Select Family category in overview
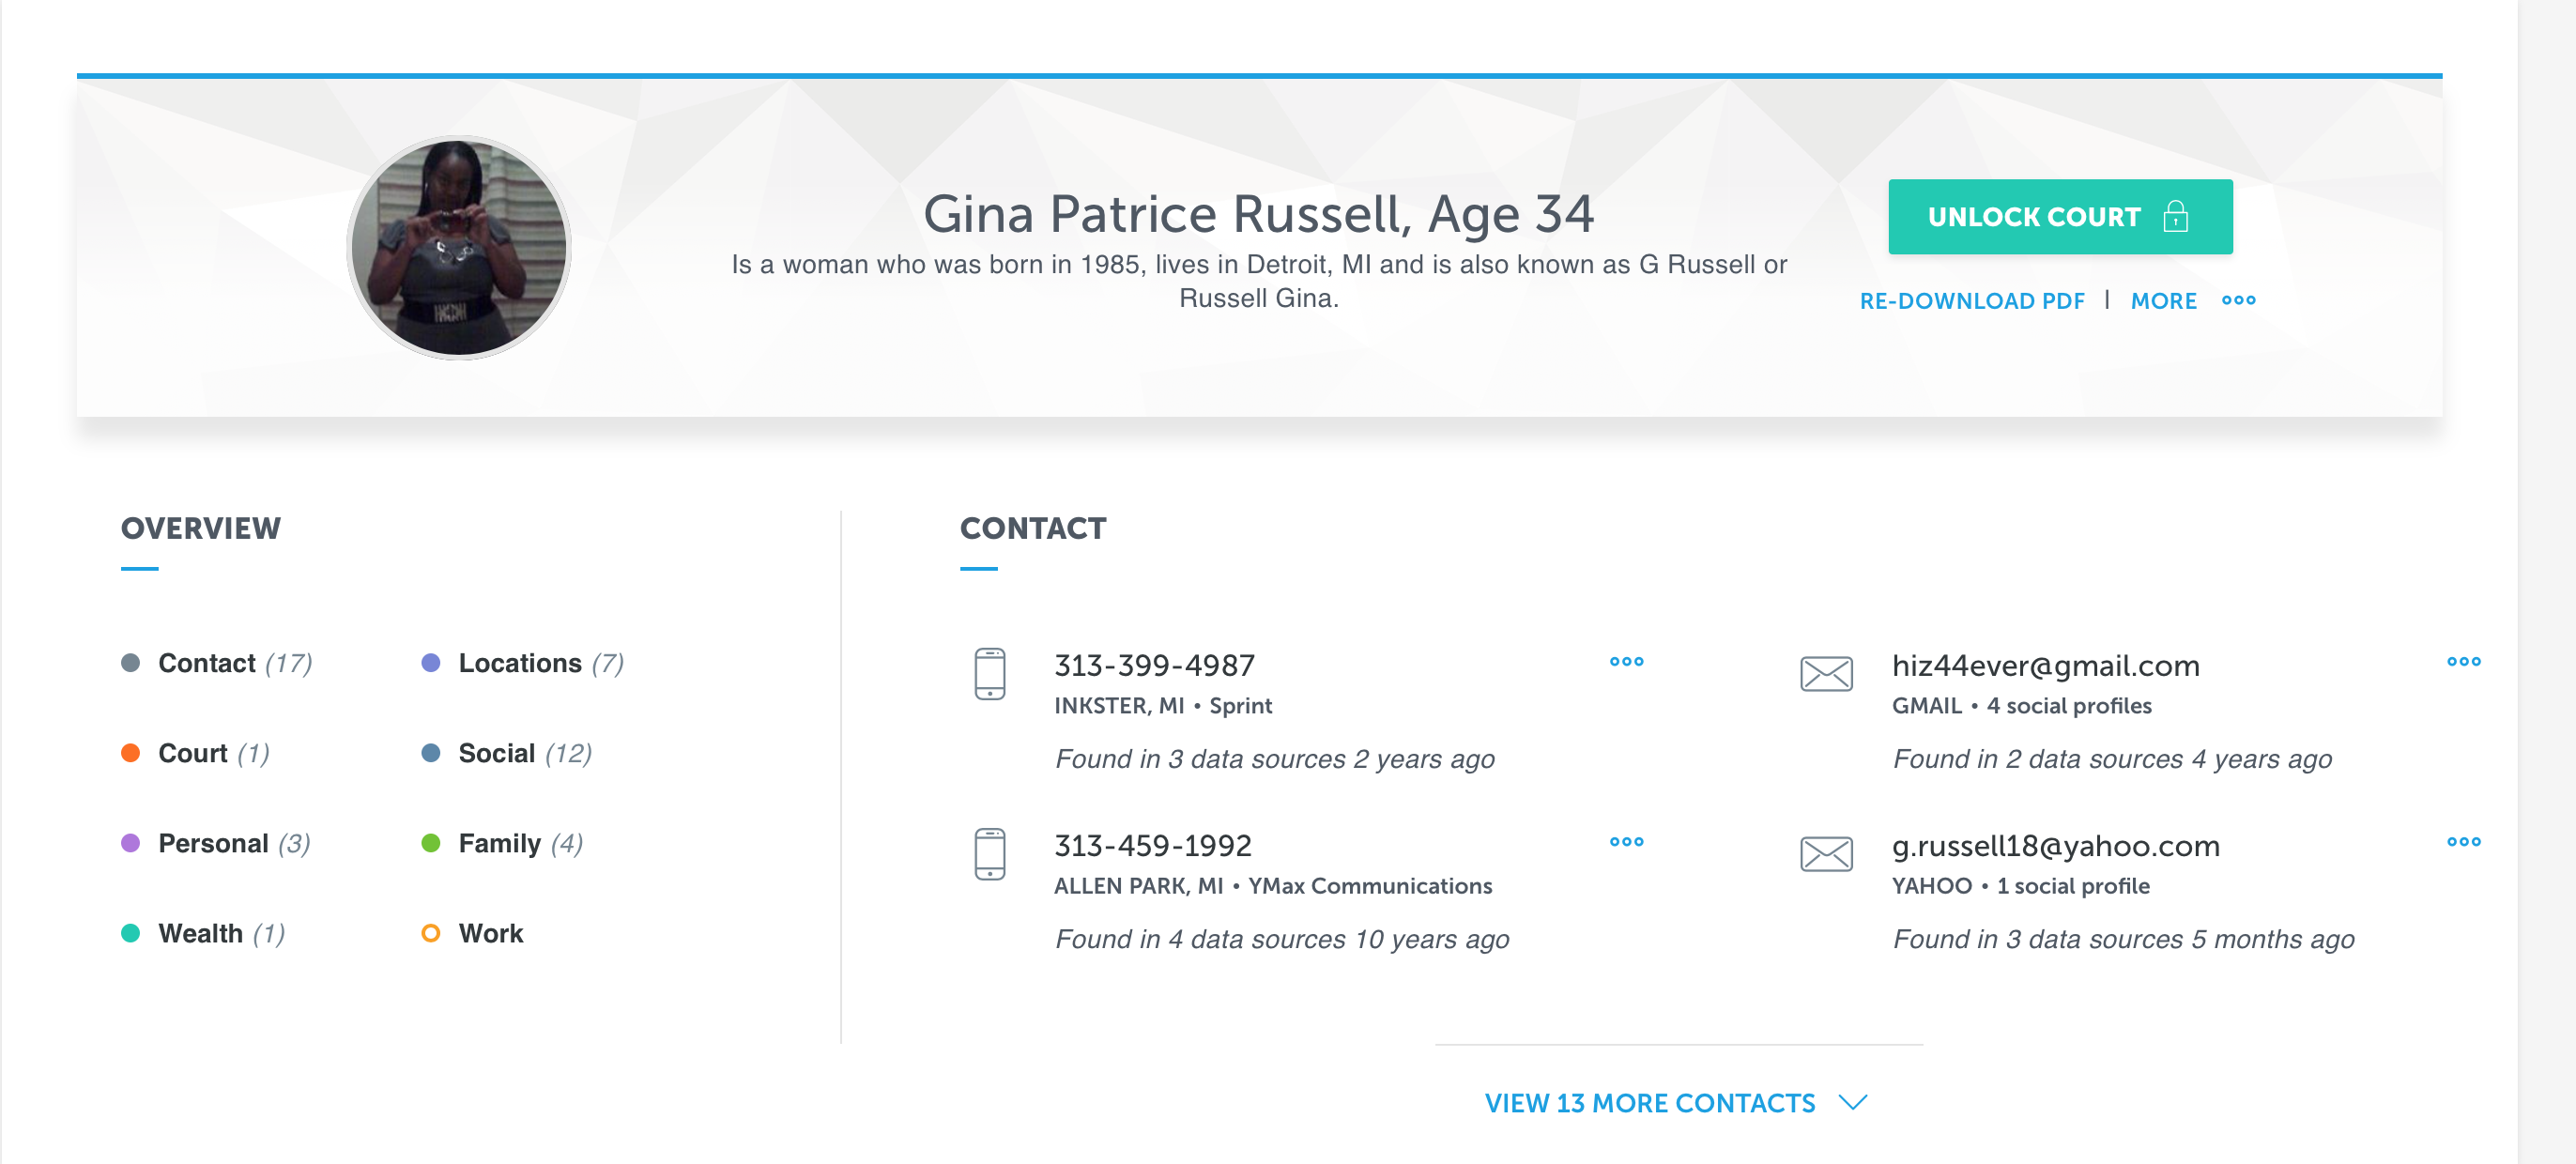The height and width of the screenshot is (1164, 2576). [x=501, y=843]
